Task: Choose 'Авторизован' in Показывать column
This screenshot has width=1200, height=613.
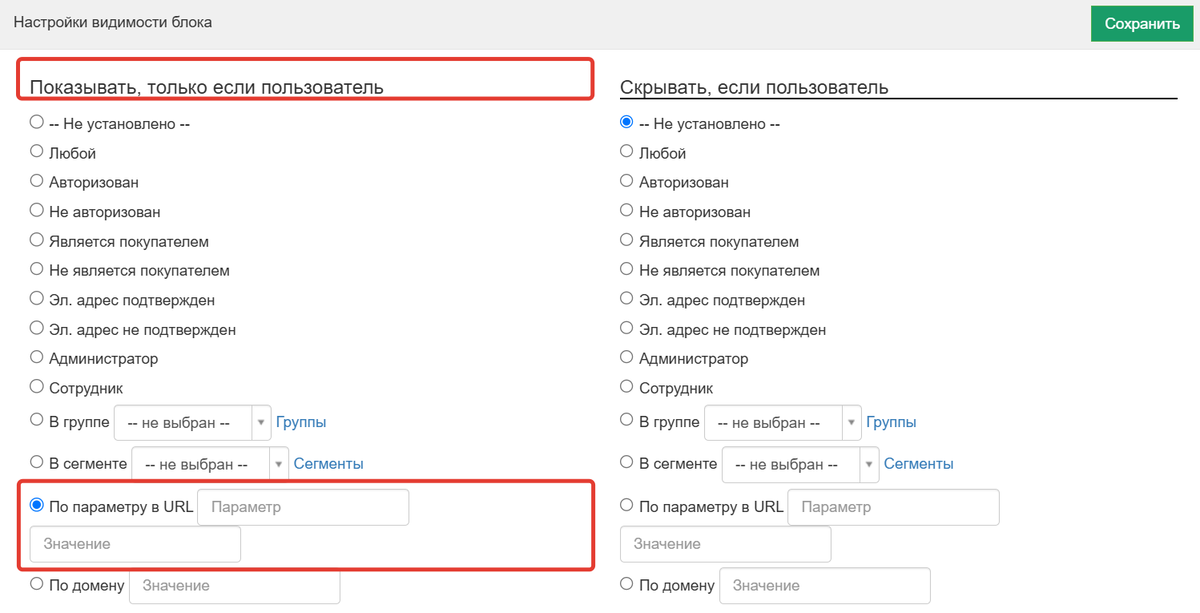Action: [x=37, y=181]
